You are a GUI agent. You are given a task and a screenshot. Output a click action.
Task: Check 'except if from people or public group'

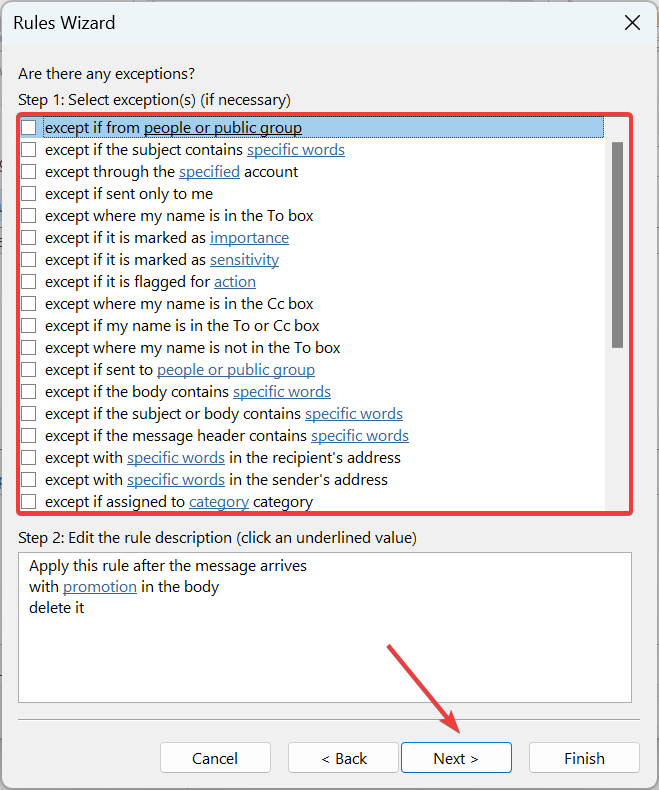pyautogui.click(x=29, y=127)
